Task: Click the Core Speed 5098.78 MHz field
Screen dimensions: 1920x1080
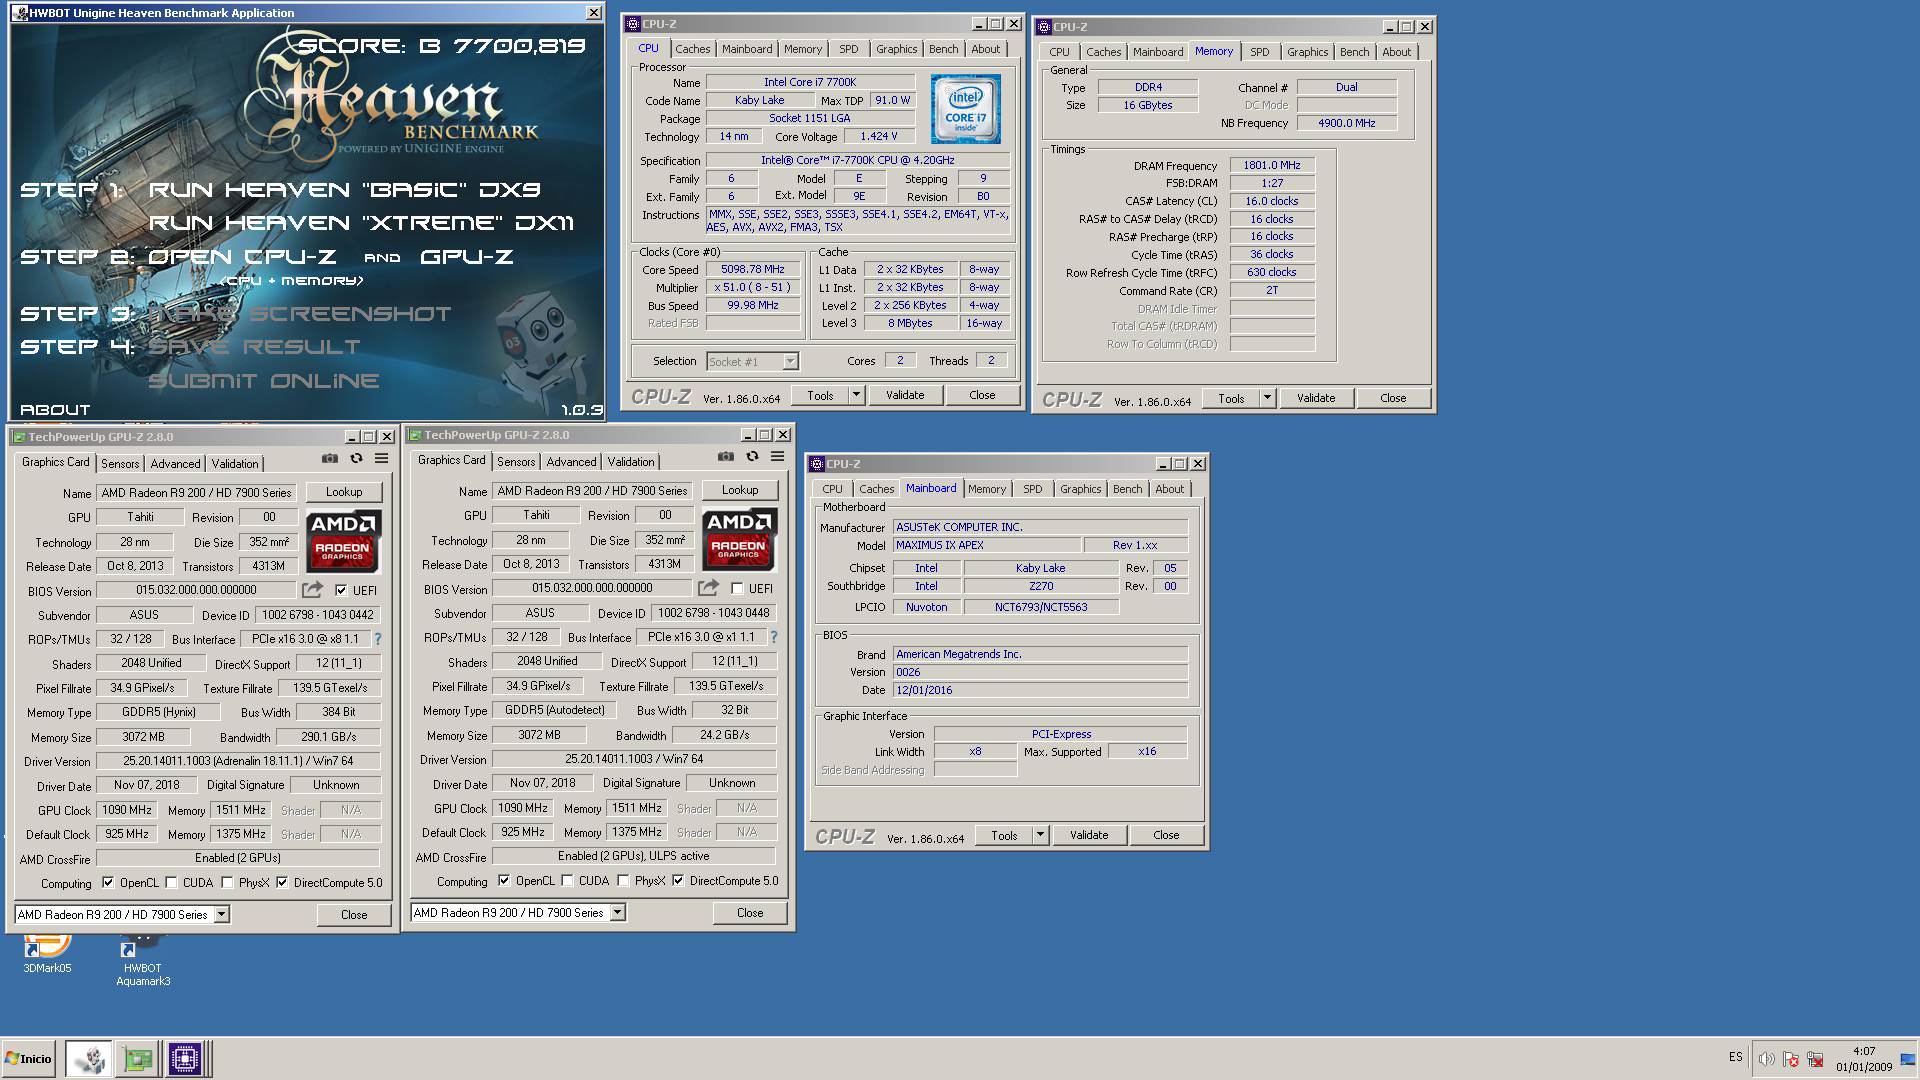Action: pos(753,270)
